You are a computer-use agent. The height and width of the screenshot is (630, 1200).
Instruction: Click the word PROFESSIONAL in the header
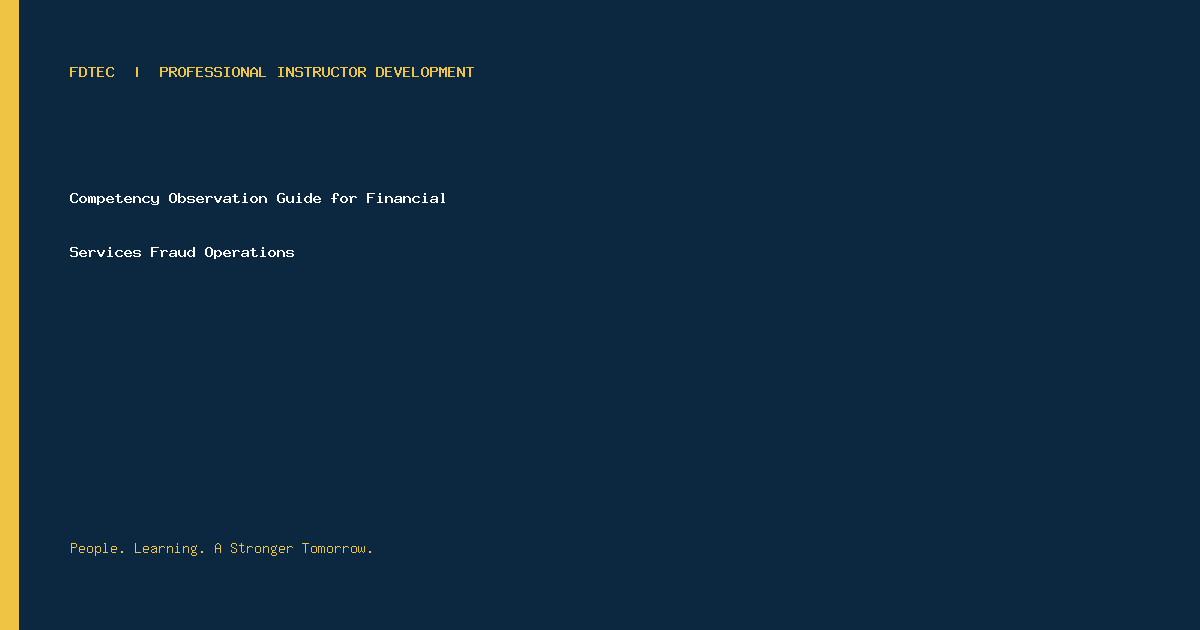pyautogui.click(x=213, y=72)
